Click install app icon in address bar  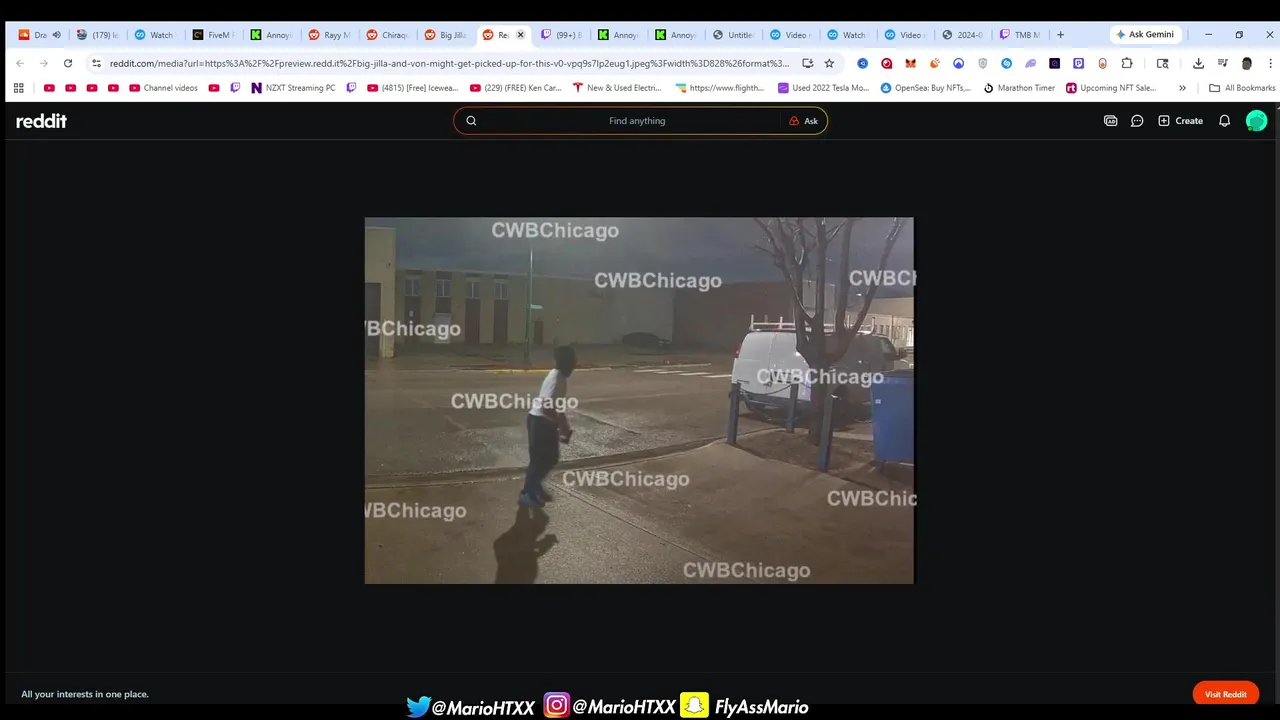(x=807, y=63)
